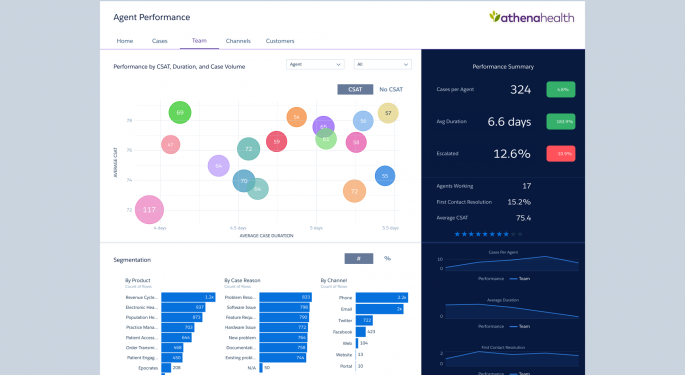The image size is (685, 375).
Task: Open the Cases tab
Action: tap(159, 41)
